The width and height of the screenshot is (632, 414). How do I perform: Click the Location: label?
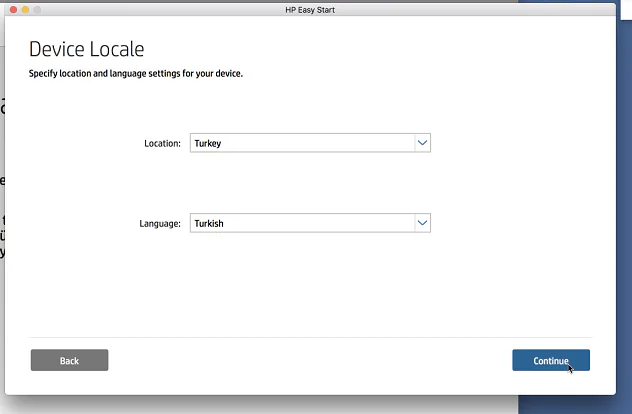coord(162,144)
